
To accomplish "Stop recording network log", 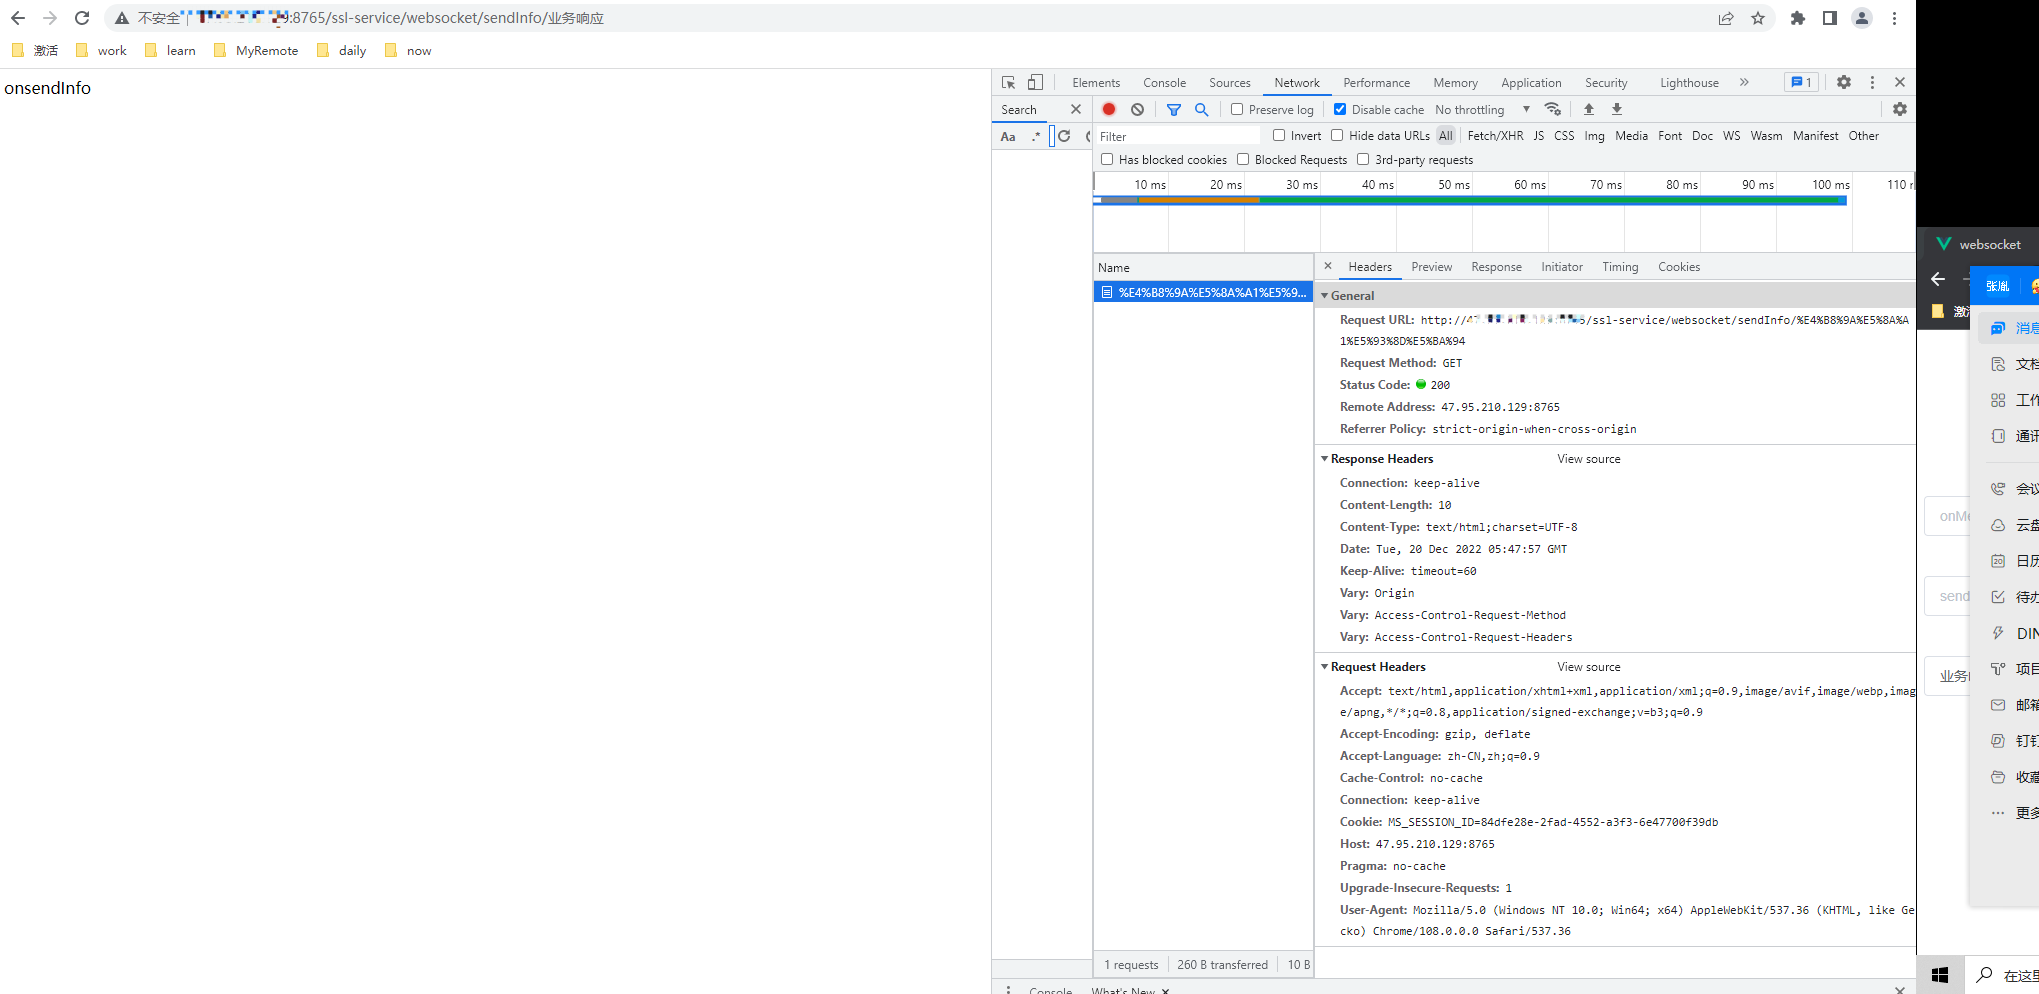I will coord(1109,109).
